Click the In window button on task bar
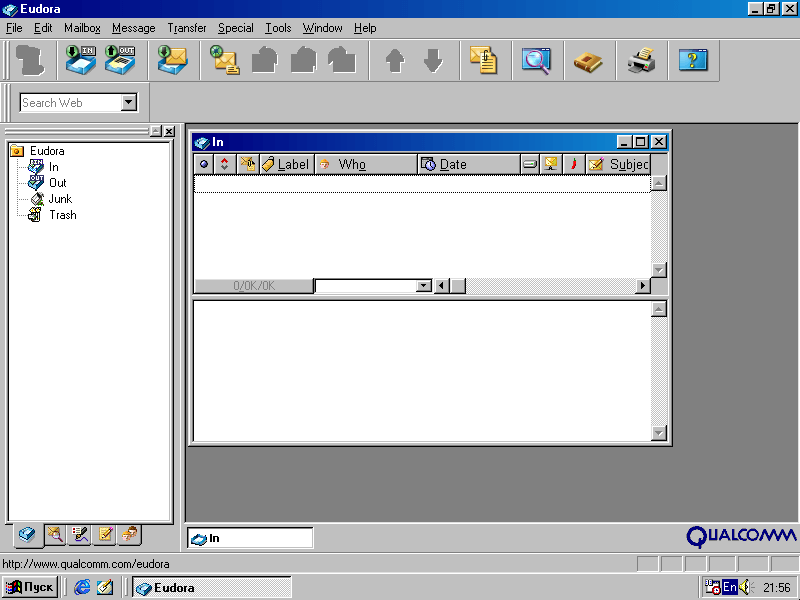Image resolution: width=800 pixels, height=600 pixels. [x=250, y=538]
